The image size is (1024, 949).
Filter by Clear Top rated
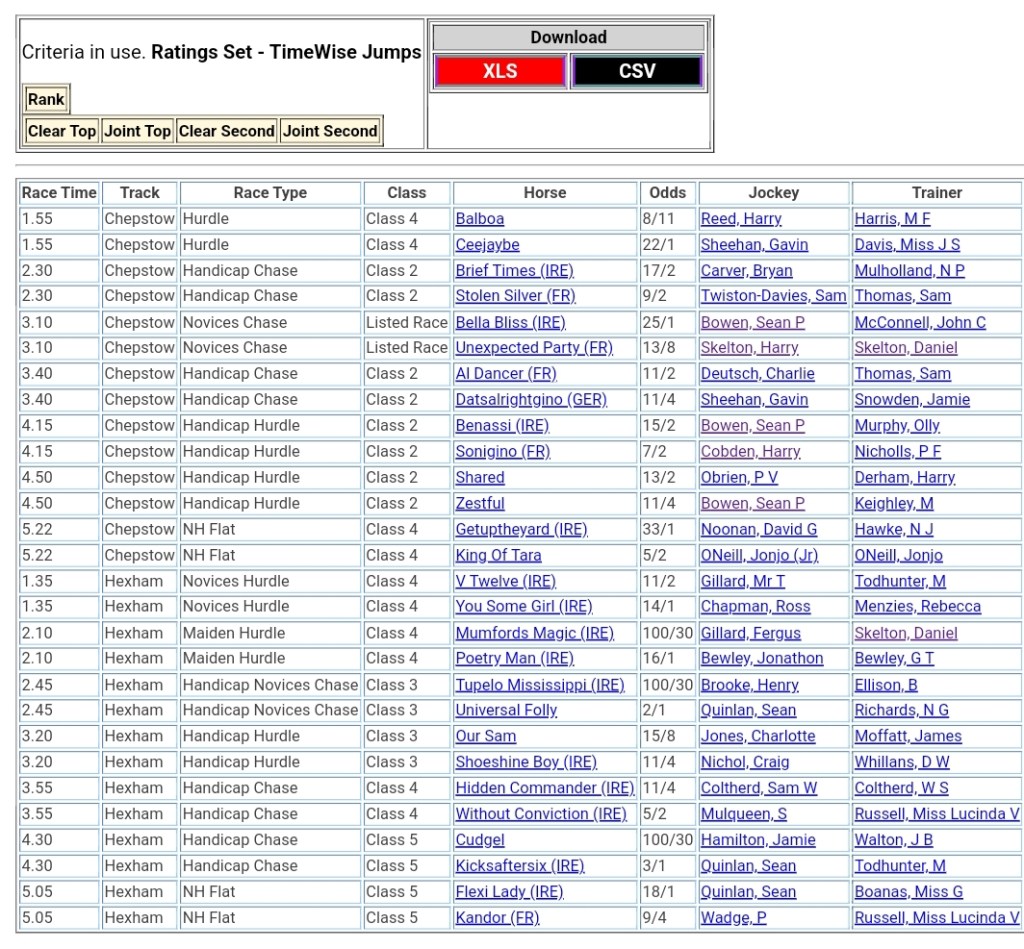coord(62,131)
